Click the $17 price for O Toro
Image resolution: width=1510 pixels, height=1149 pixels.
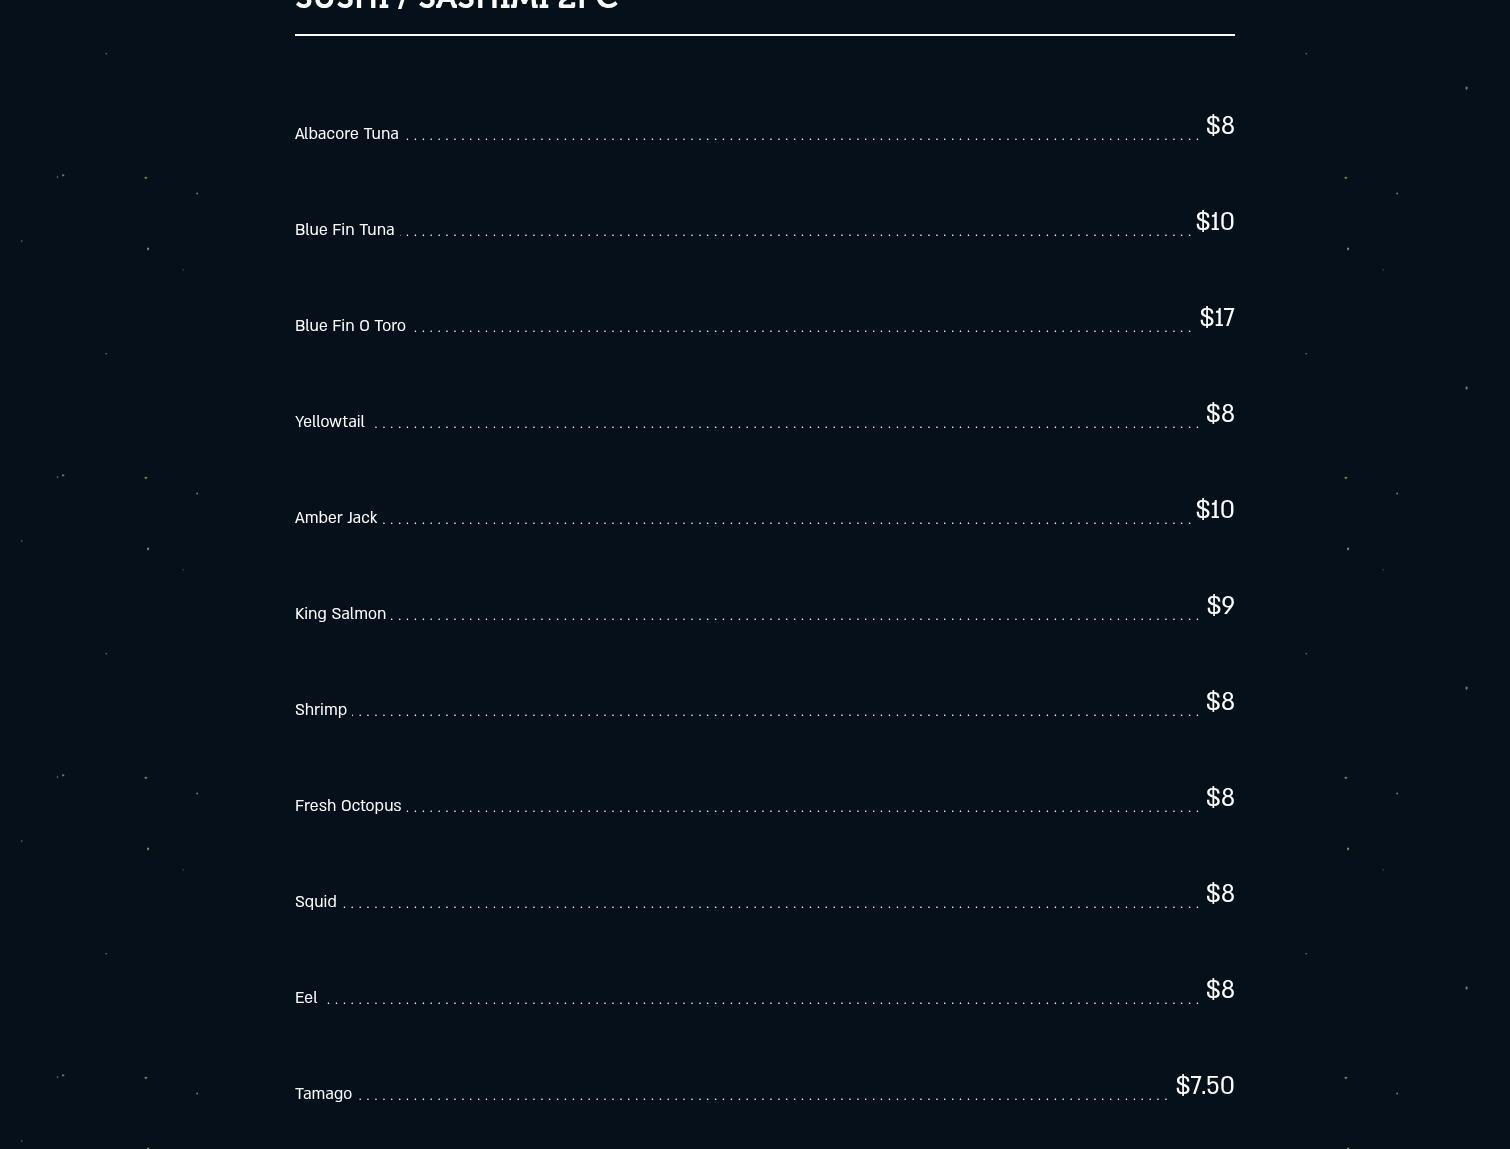pyautogui.click(x=1216, y=317)
